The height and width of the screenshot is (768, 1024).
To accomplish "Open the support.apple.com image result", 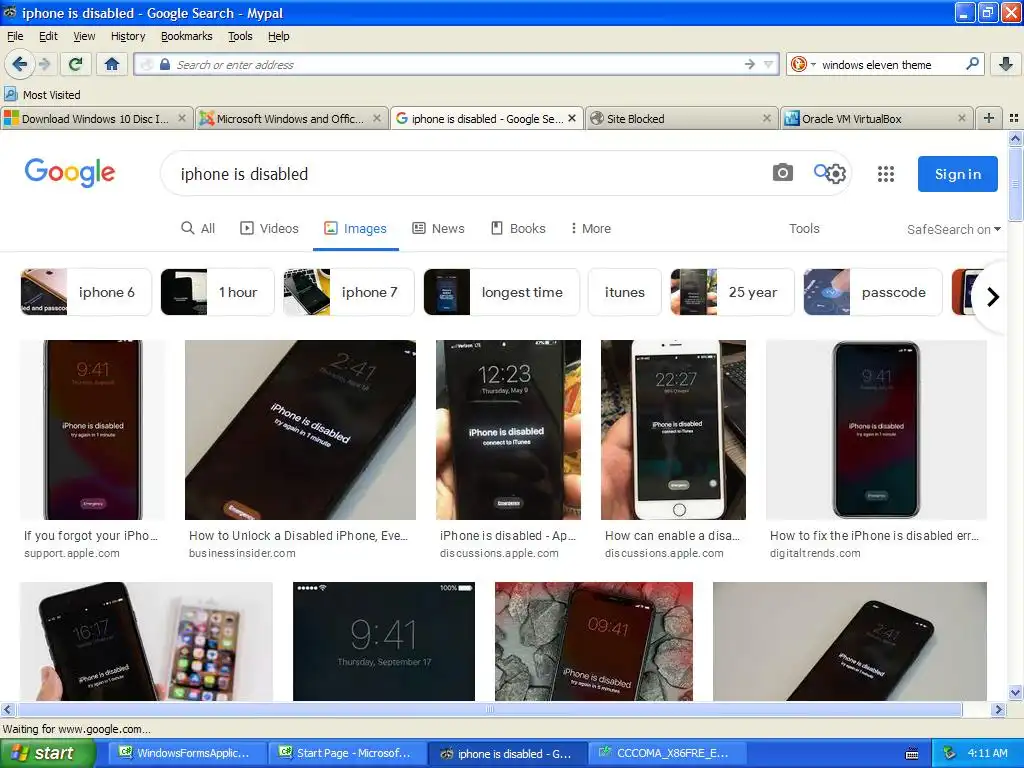I will point(92,430).
